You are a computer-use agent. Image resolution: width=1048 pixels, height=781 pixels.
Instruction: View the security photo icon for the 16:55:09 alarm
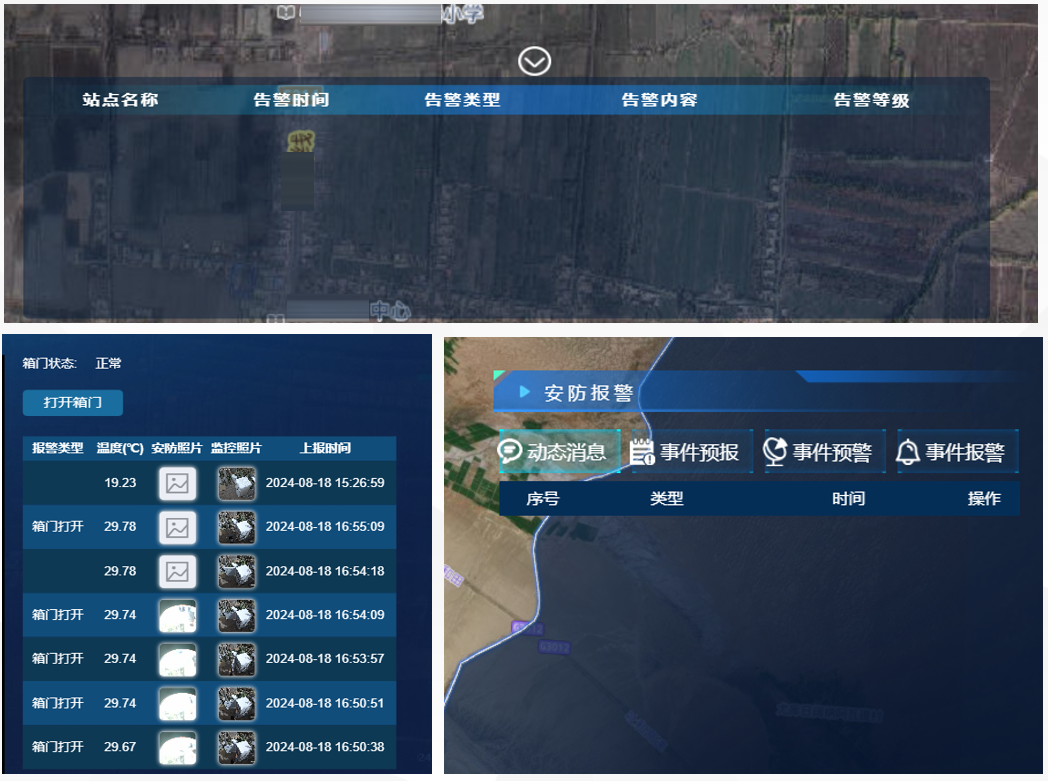click(x=177, y=527)
